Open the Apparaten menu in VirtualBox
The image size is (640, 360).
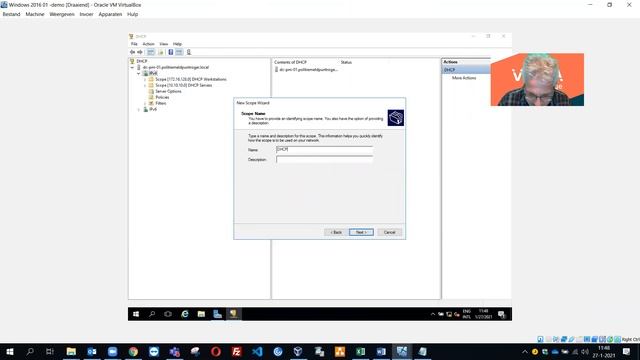110,14
